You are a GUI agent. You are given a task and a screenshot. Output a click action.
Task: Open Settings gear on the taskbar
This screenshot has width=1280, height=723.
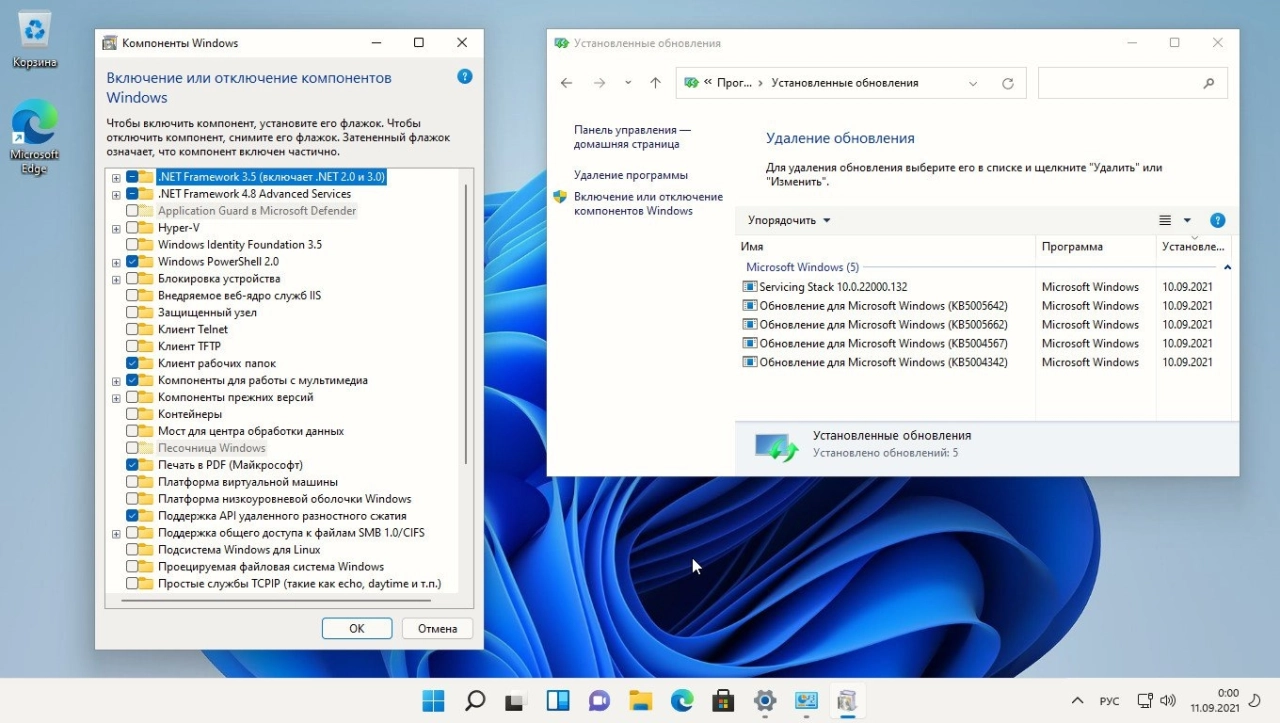point(765,701)
